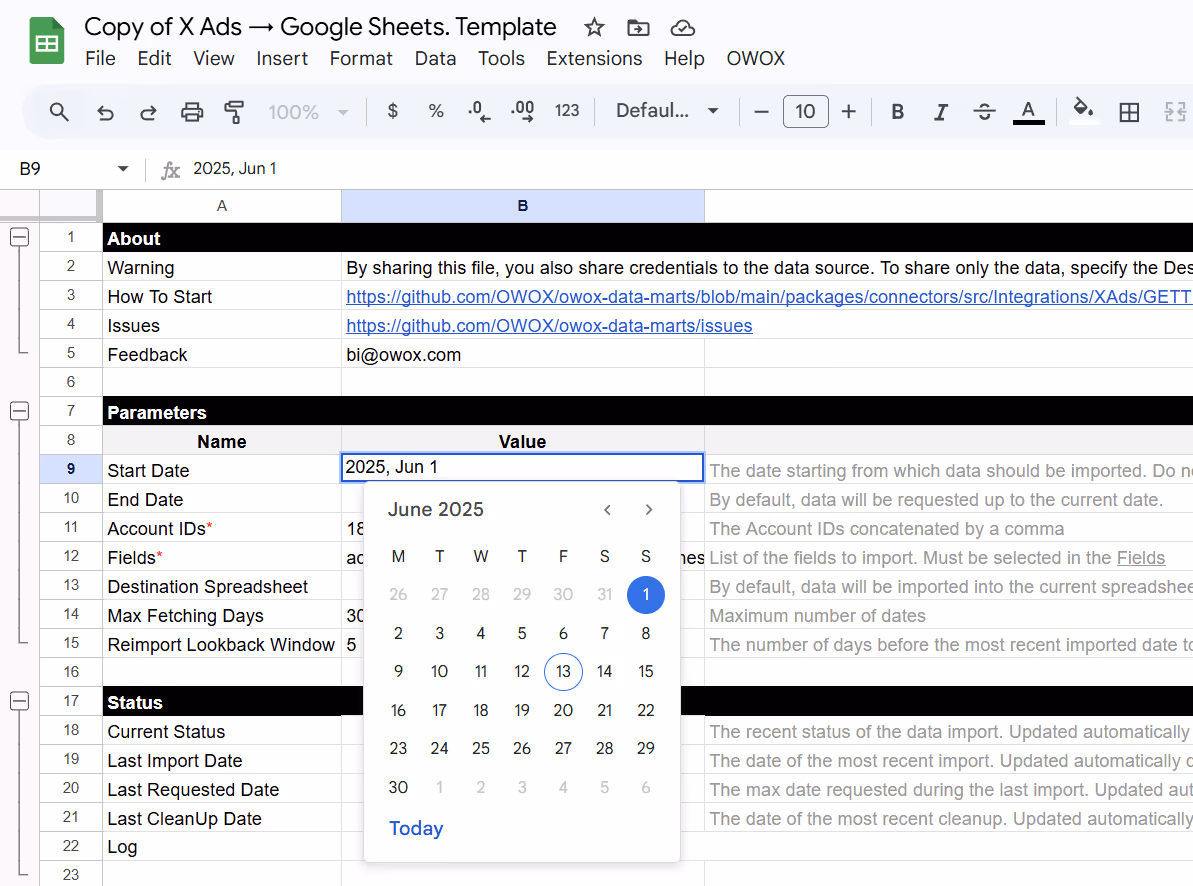Screen dimensions: 1193x886
Task: Collapse the Parameters row group
Action: coord(19,410)
